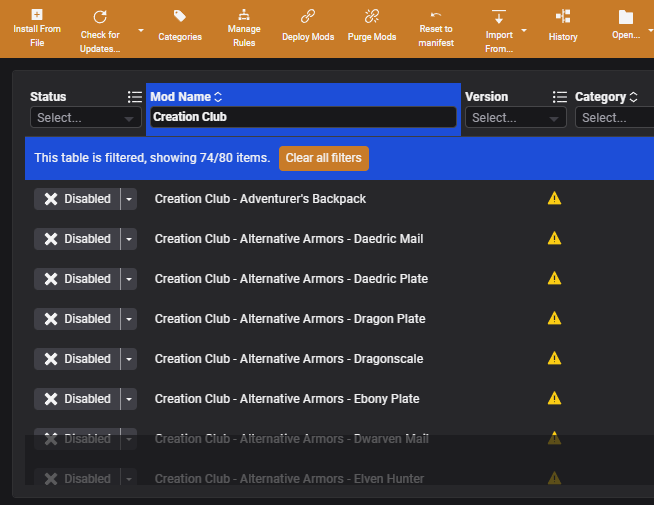Click warning icon for Ebony Plate
654x505 pixels.
[554, 398]
